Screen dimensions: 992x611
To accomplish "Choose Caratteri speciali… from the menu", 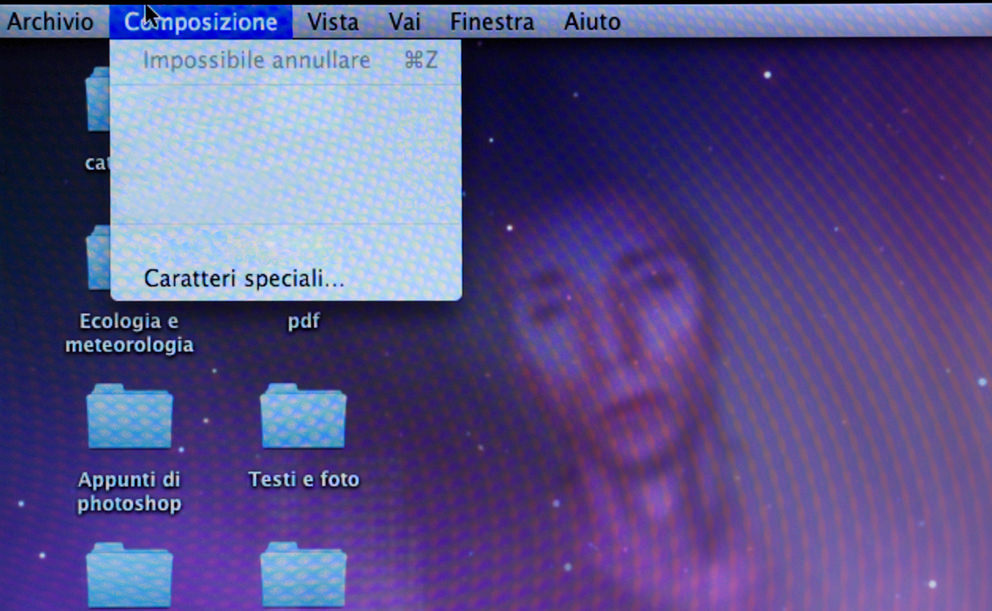I will tap(244, 279).
